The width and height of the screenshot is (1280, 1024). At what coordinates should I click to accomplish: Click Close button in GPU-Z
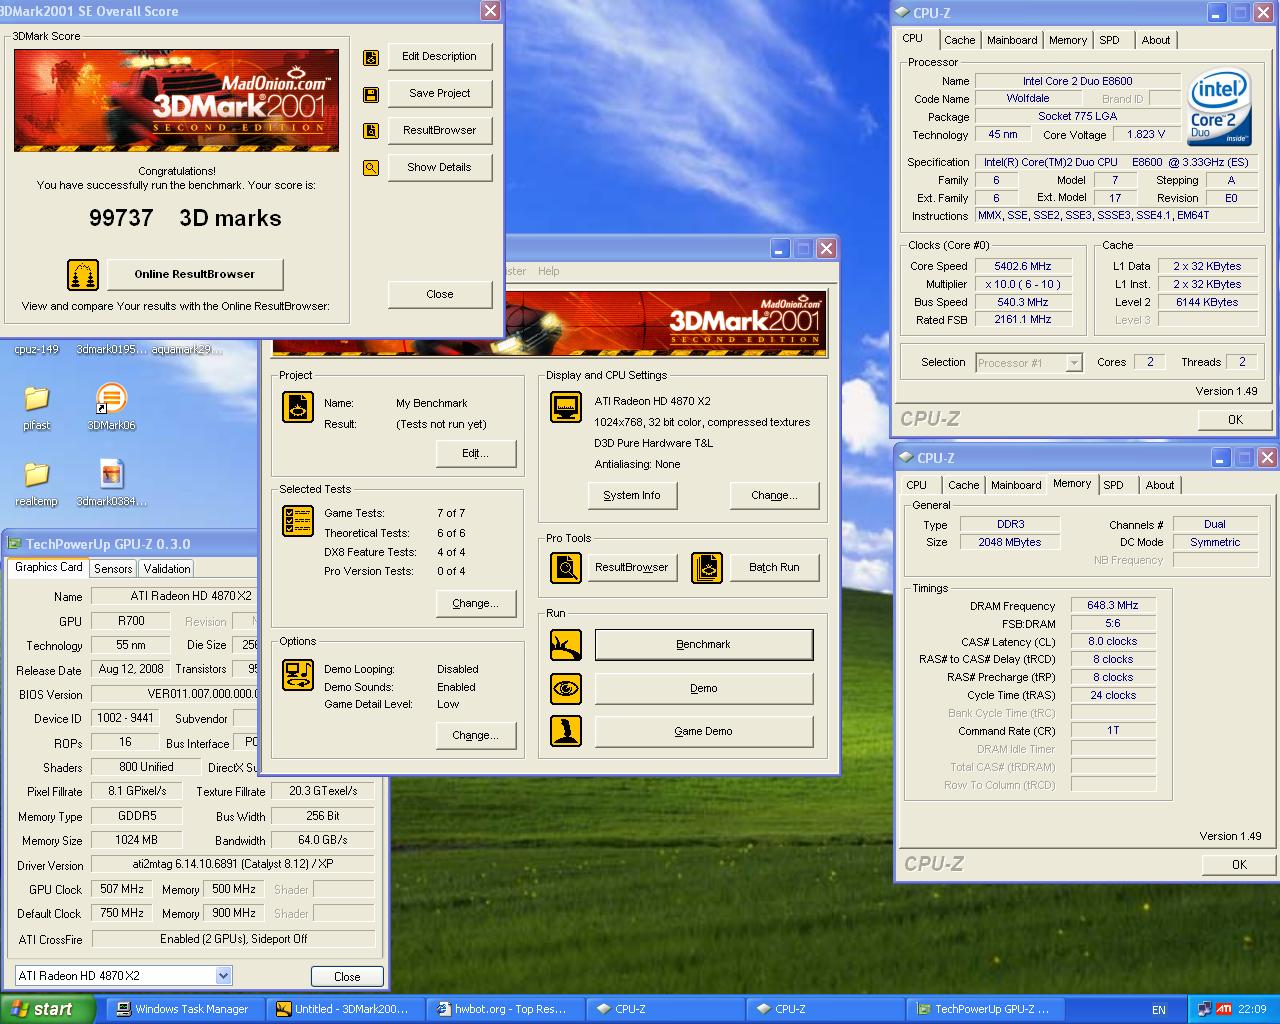tap(347, 977)
